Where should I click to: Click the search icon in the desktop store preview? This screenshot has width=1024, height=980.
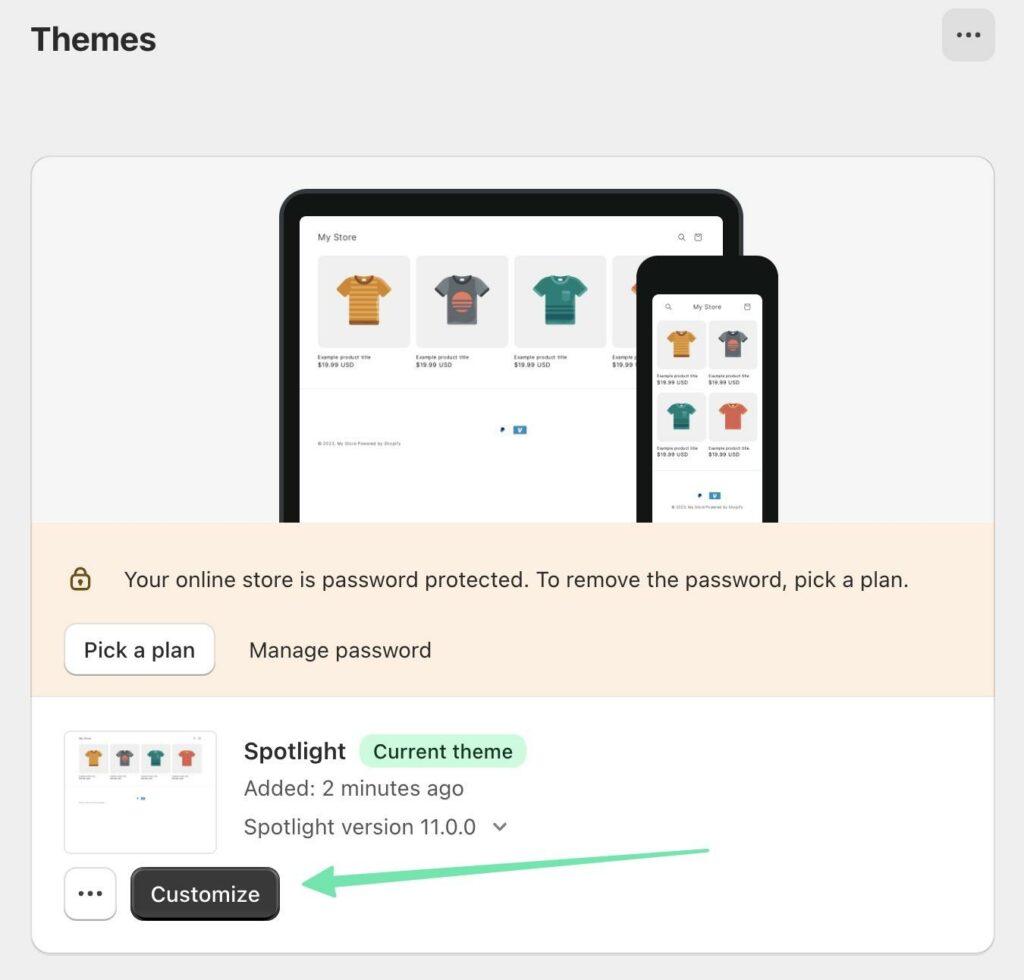click(682, 238)
